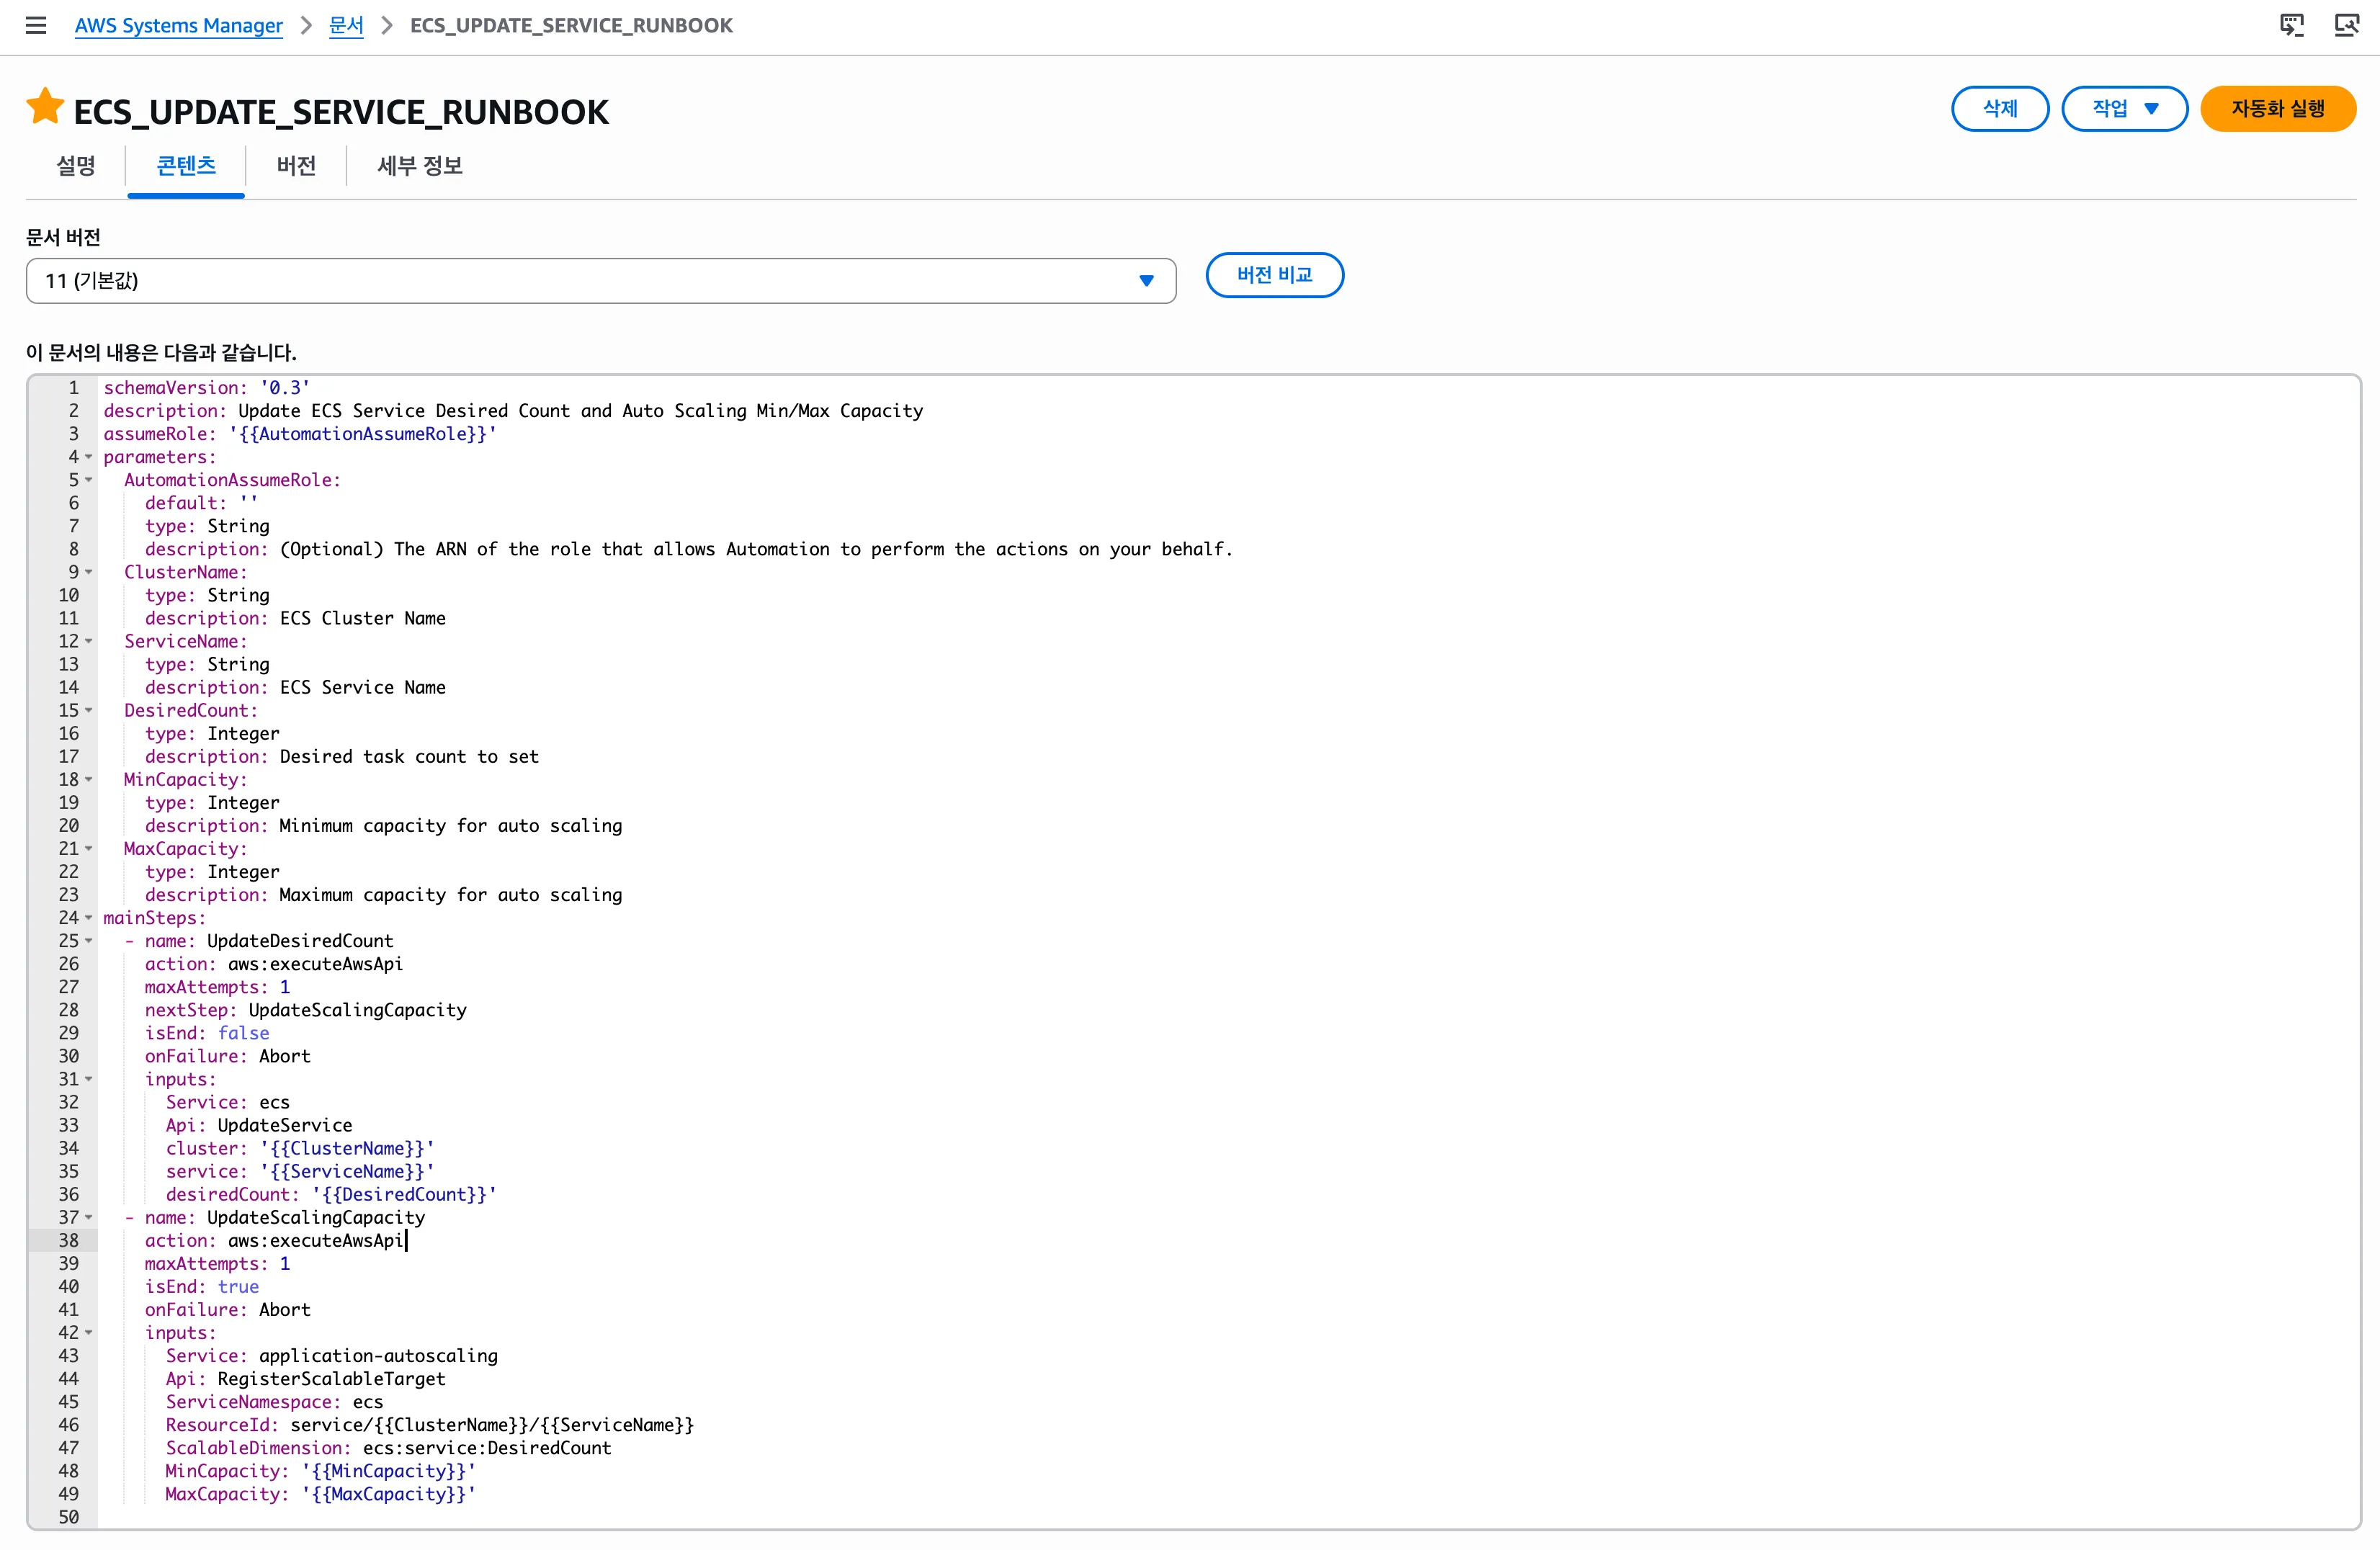Click the schemaVersion '0.3' line
Screen dimensions: 2380x1550
pyautogui.click(x=207, y=388)
